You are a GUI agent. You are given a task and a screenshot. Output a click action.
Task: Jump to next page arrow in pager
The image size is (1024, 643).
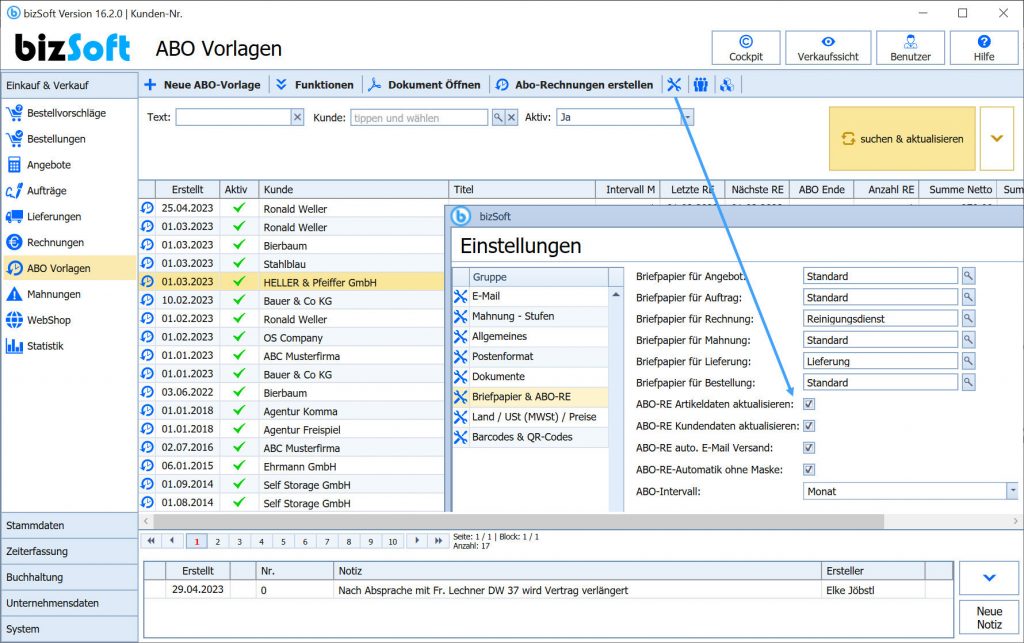417,541
